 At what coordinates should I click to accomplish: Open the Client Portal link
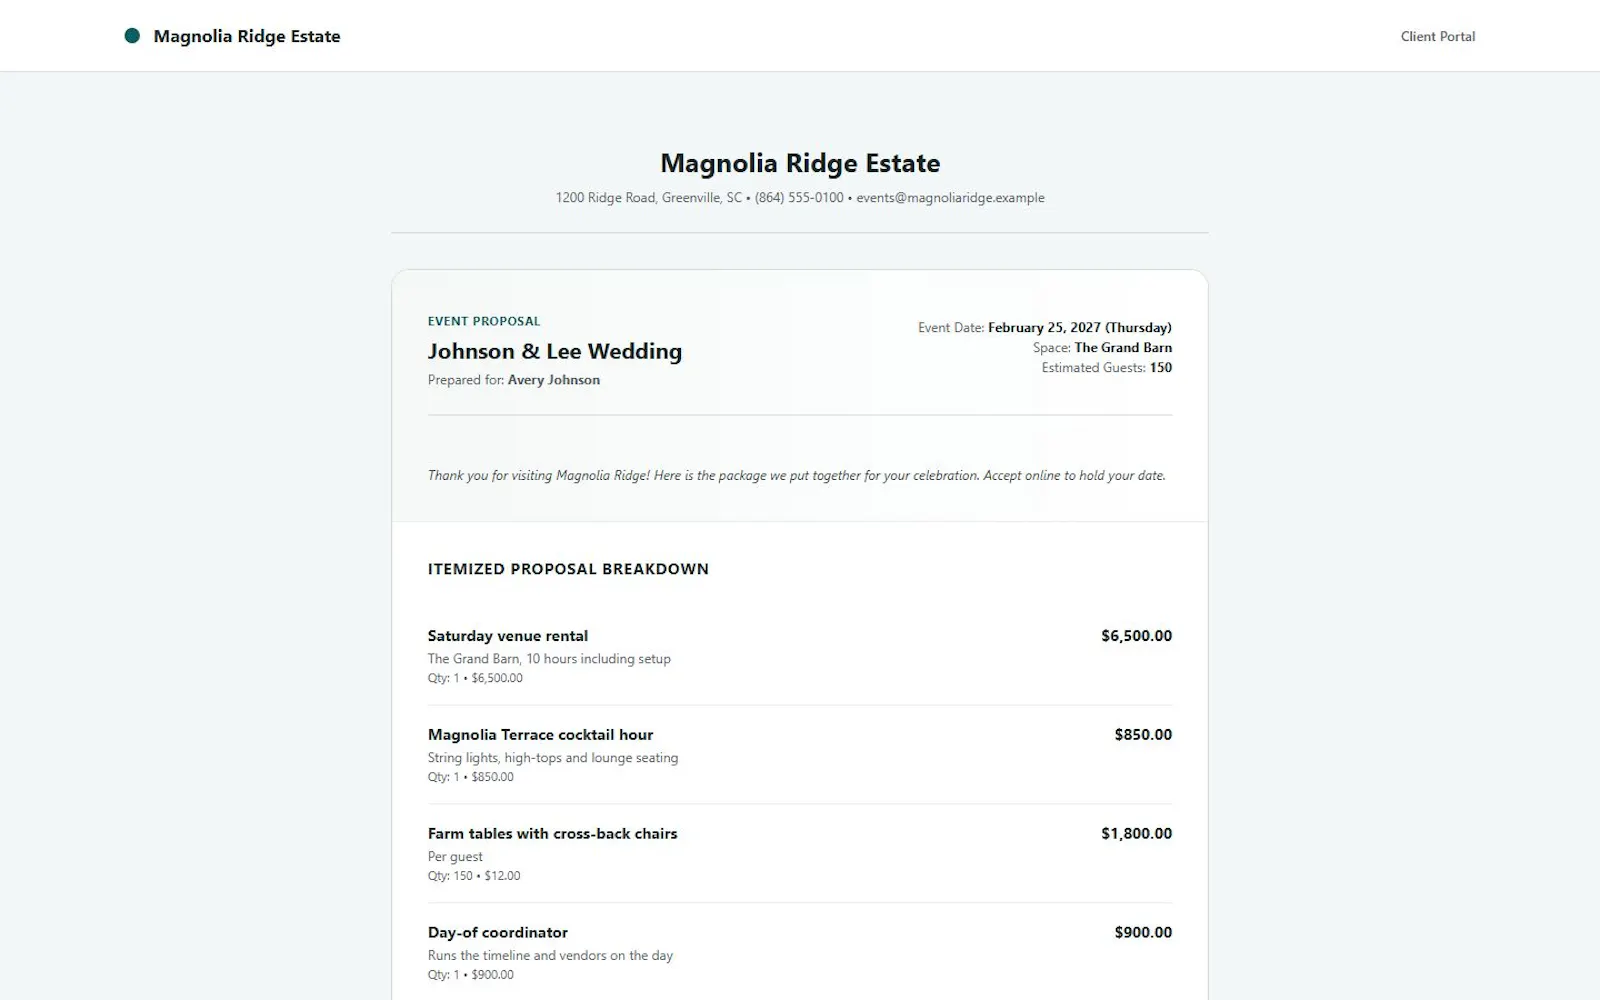point(1437,36)
